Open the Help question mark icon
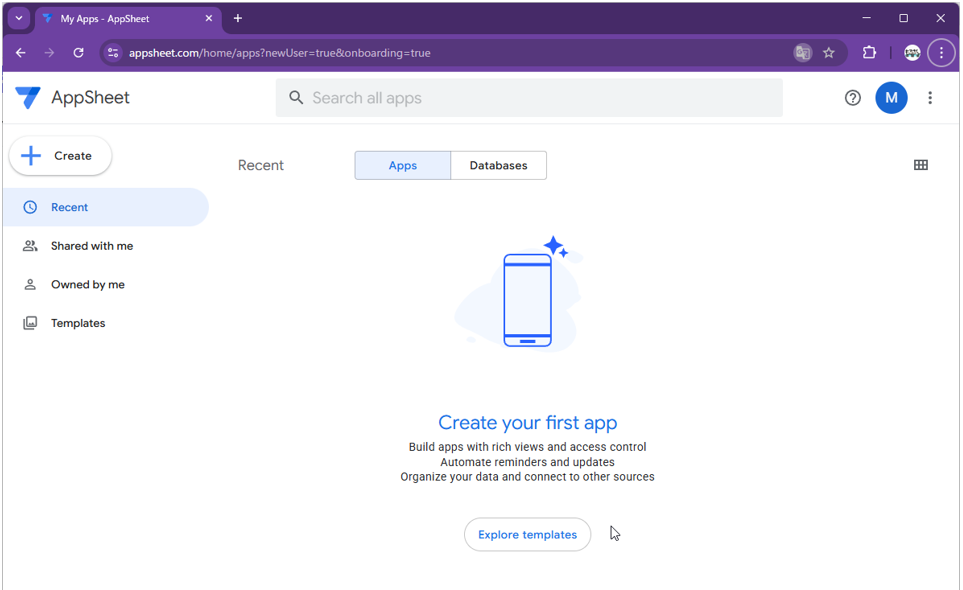The image size is (963, 590). 852,98
